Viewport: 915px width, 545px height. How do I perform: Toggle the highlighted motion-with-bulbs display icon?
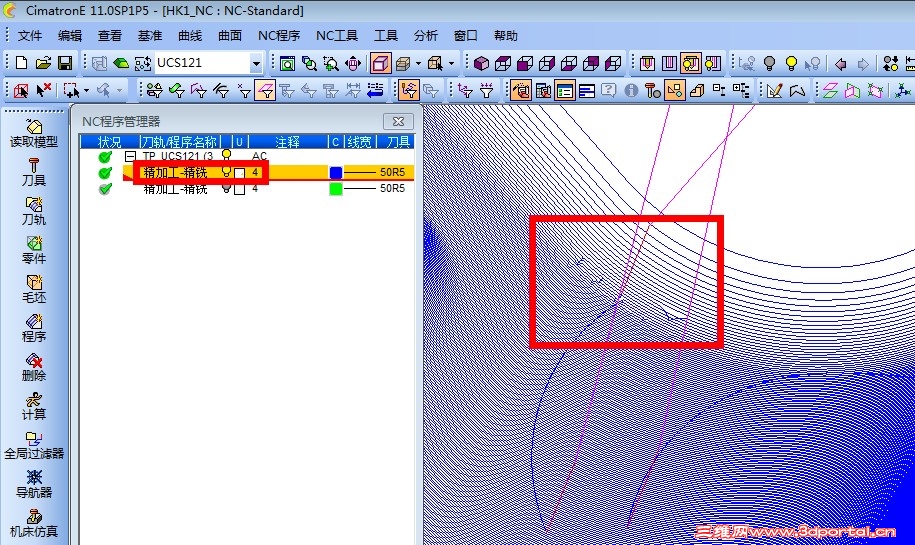(691, 63)
